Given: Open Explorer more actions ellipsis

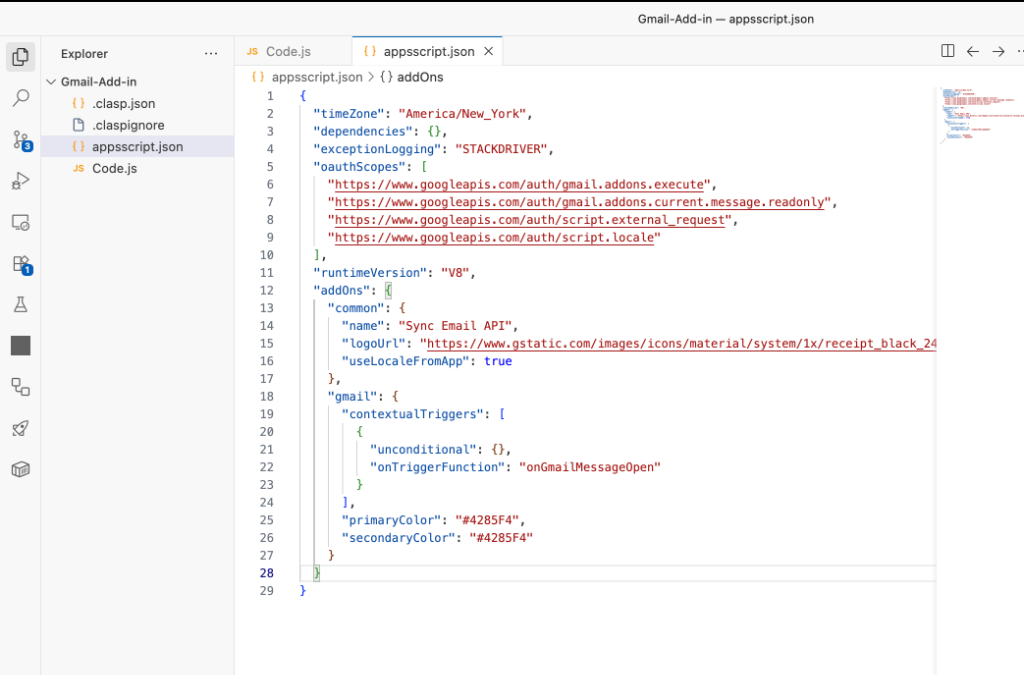Looking at the screenshot, I should pyautogui.click(x=211, y=54).
